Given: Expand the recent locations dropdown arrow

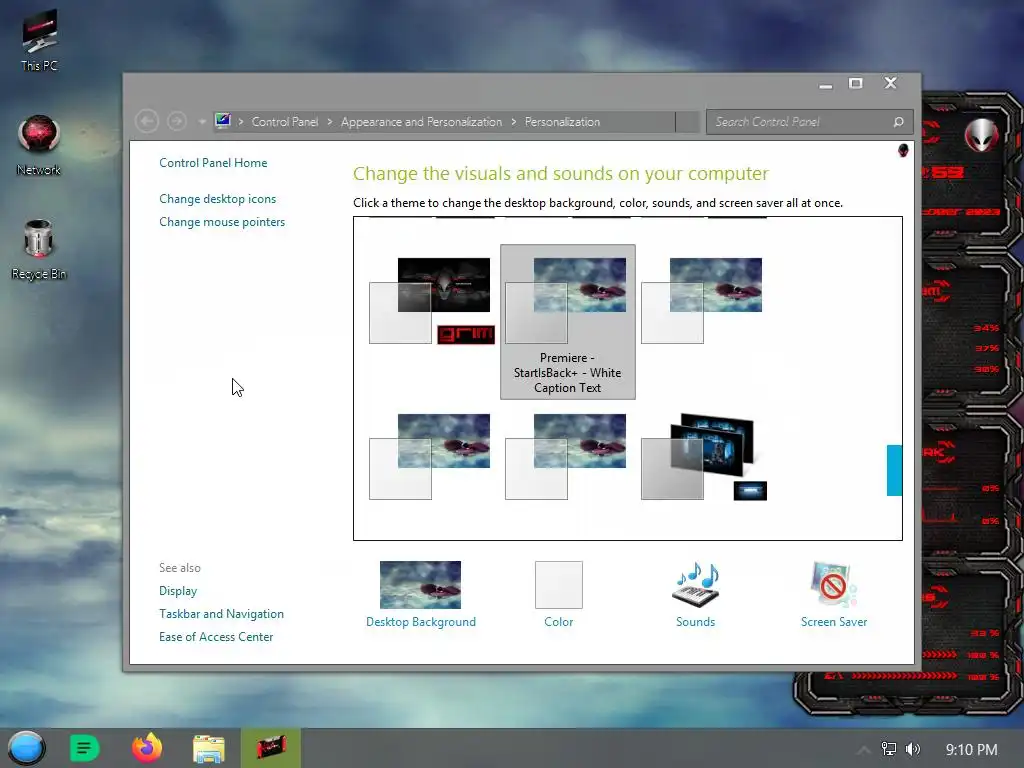Looking at the screenshot, I should tap(202, 121).
